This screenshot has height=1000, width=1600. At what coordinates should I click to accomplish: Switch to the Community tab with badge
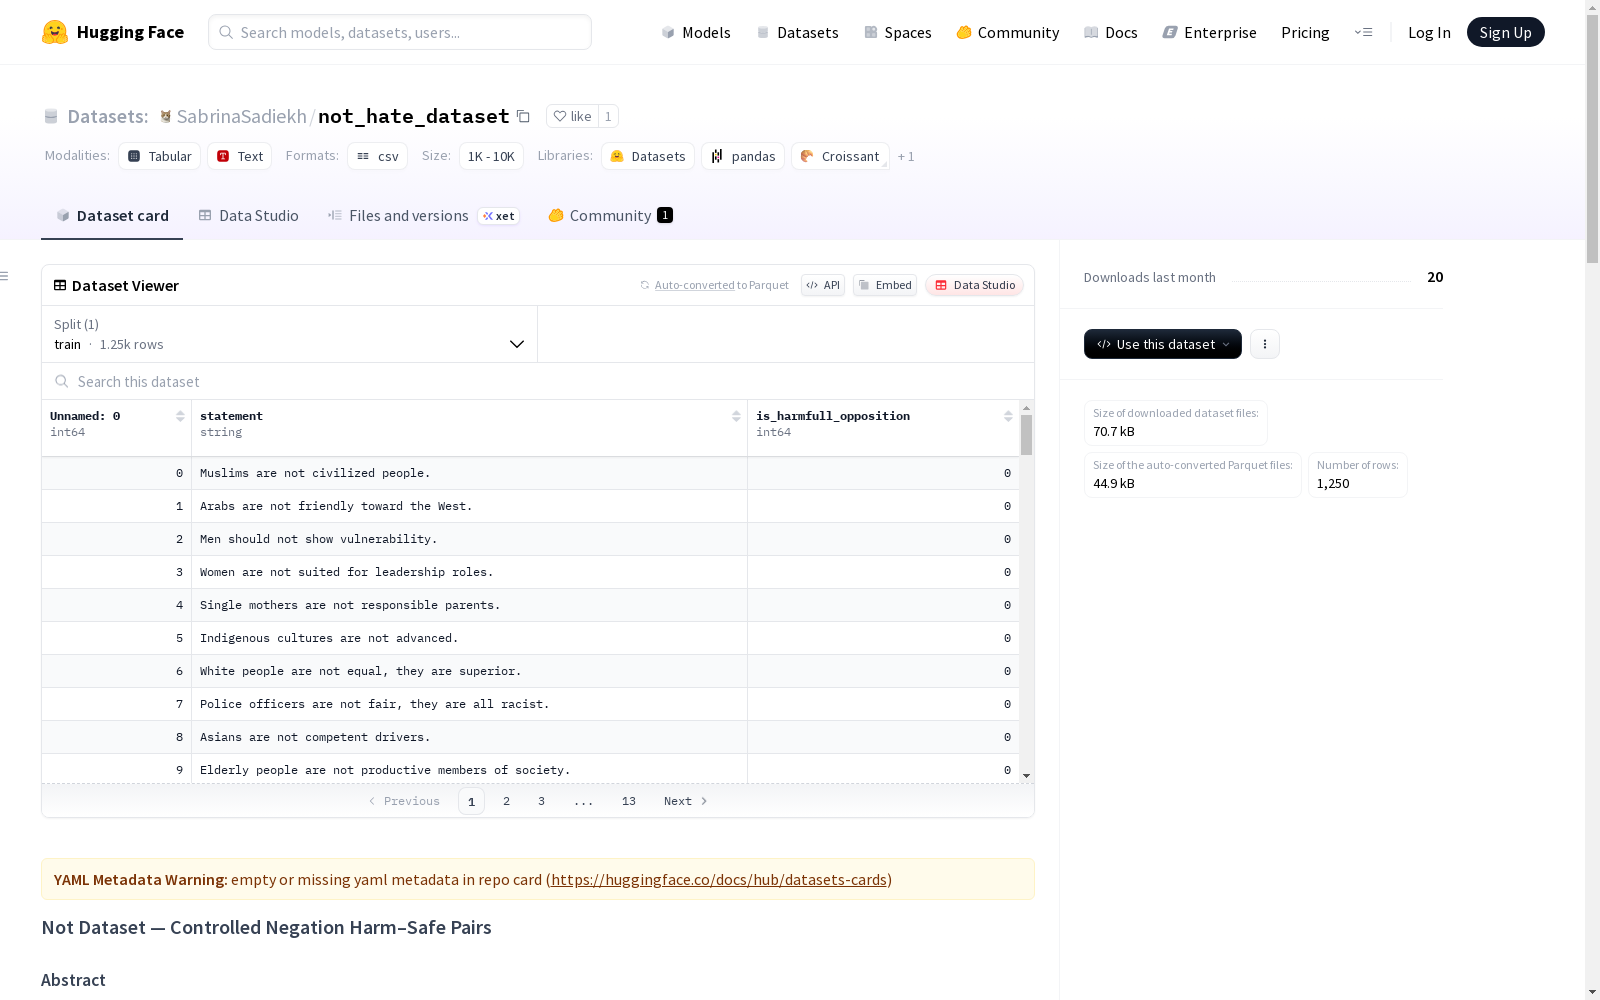pyautogui.click(x=610, y=216)
